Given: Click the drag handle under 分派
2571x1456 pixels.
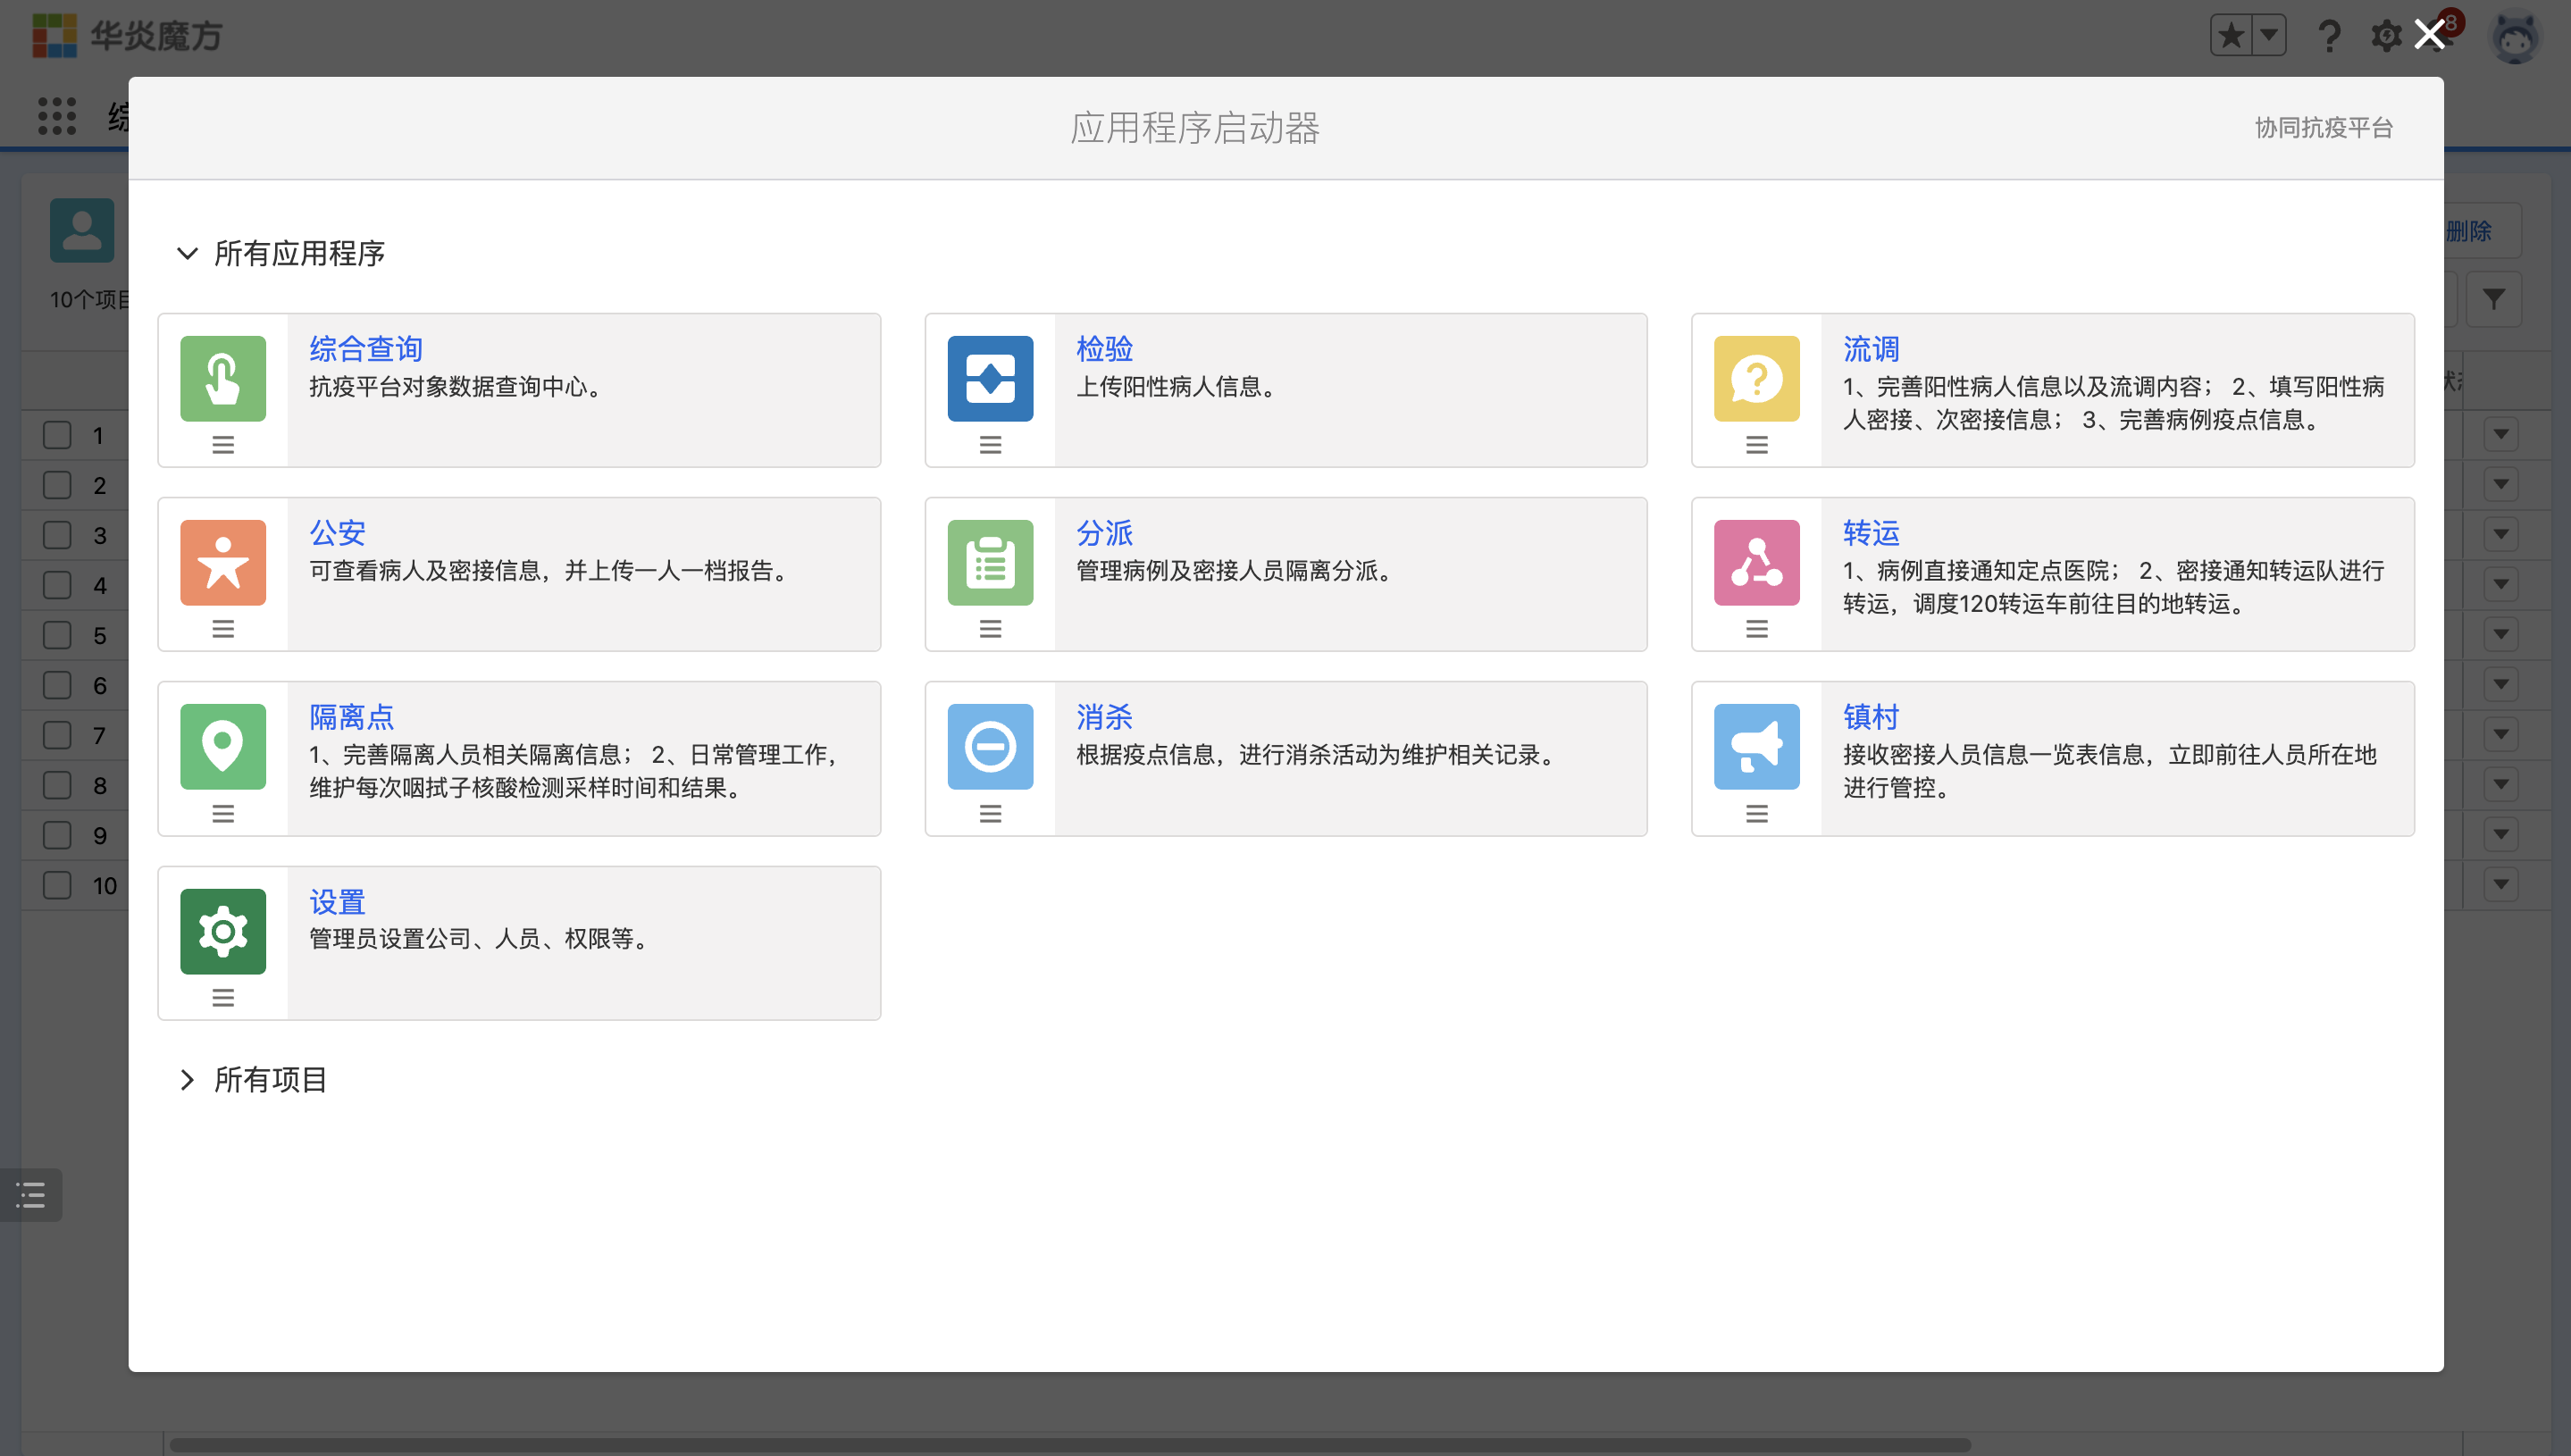Looking at the screenshot, I should click(990, 629).
